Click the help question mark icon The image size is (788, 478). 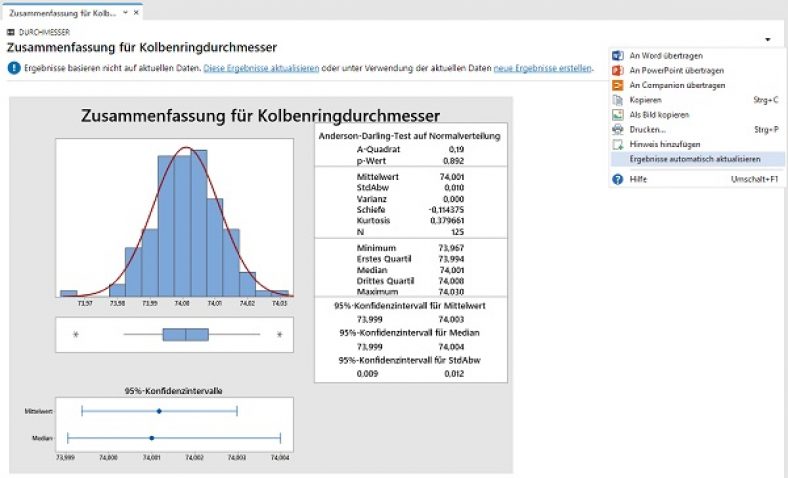click(617, 179)
